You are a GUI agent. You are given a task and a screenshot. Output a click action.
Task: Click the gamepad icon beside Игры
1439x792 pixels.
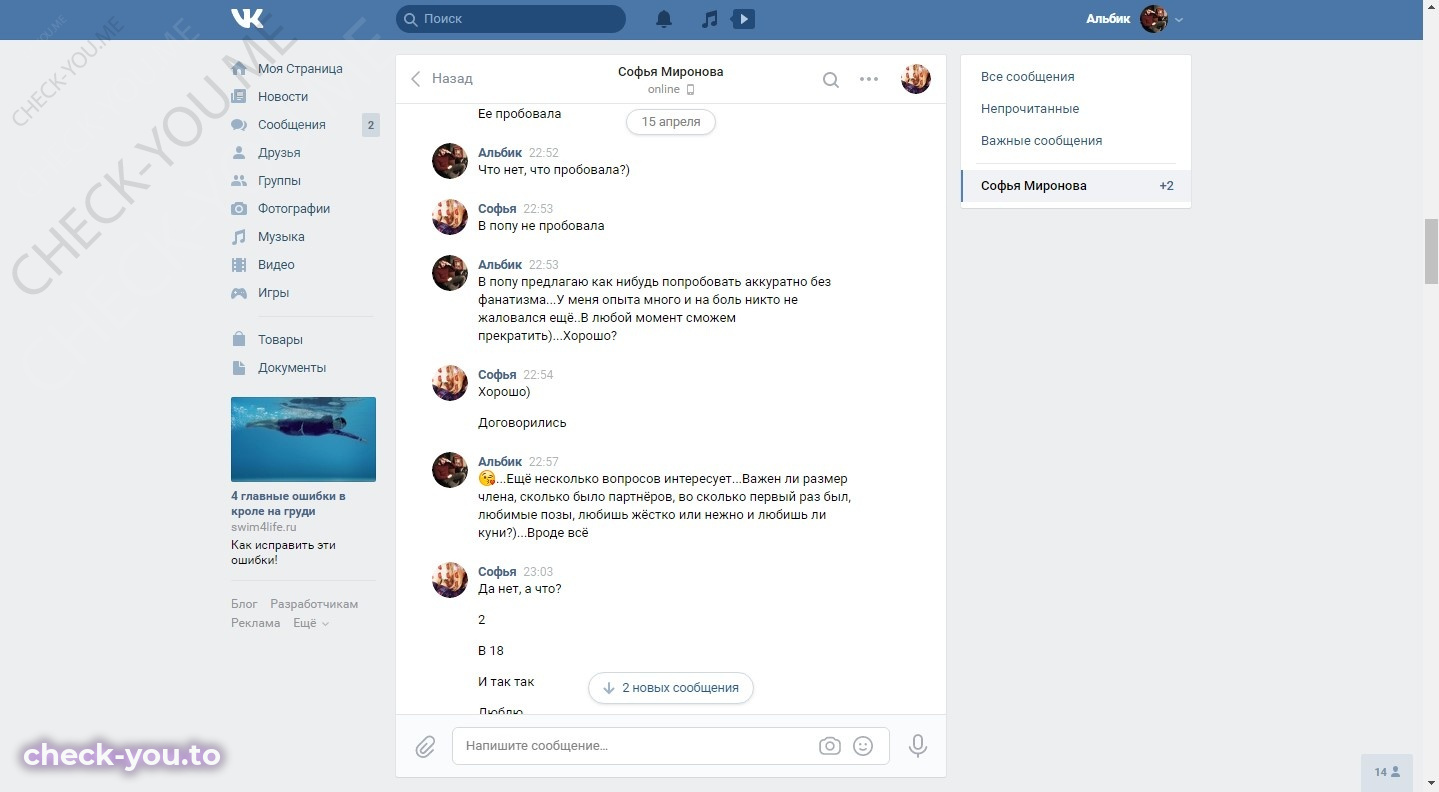(239, 293)
